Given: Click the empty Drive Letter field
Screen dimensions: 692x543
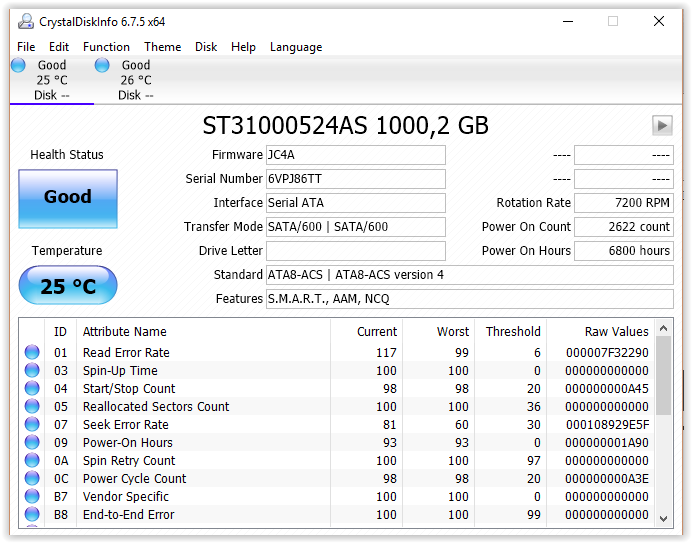Looking at the screenshot, I should (x=356, y=251).
